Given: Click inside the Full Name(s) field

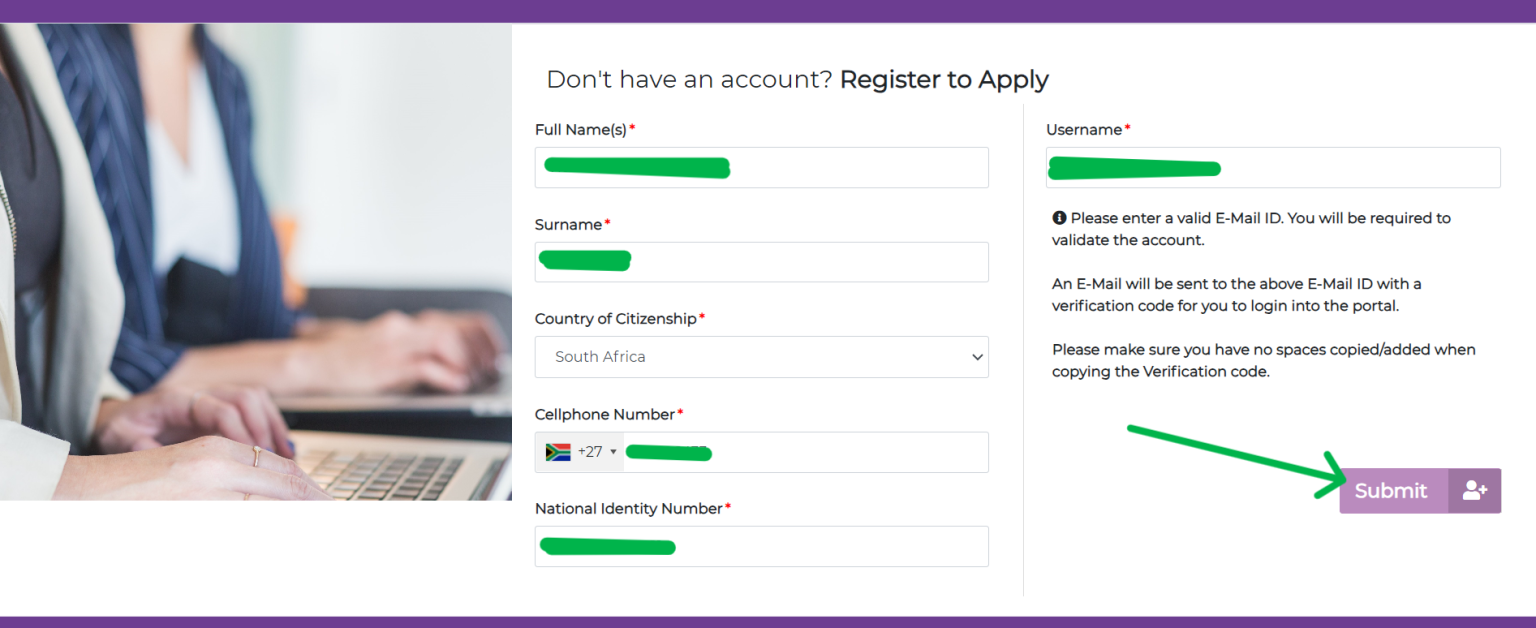Looking at the screenshot, I should [760, 167].
